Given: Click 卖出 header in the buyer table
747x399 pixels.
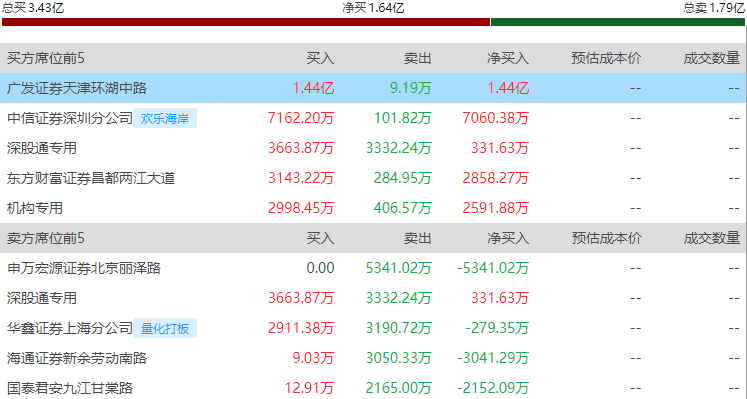Looking at the screenshot, I should coord(418,58).
